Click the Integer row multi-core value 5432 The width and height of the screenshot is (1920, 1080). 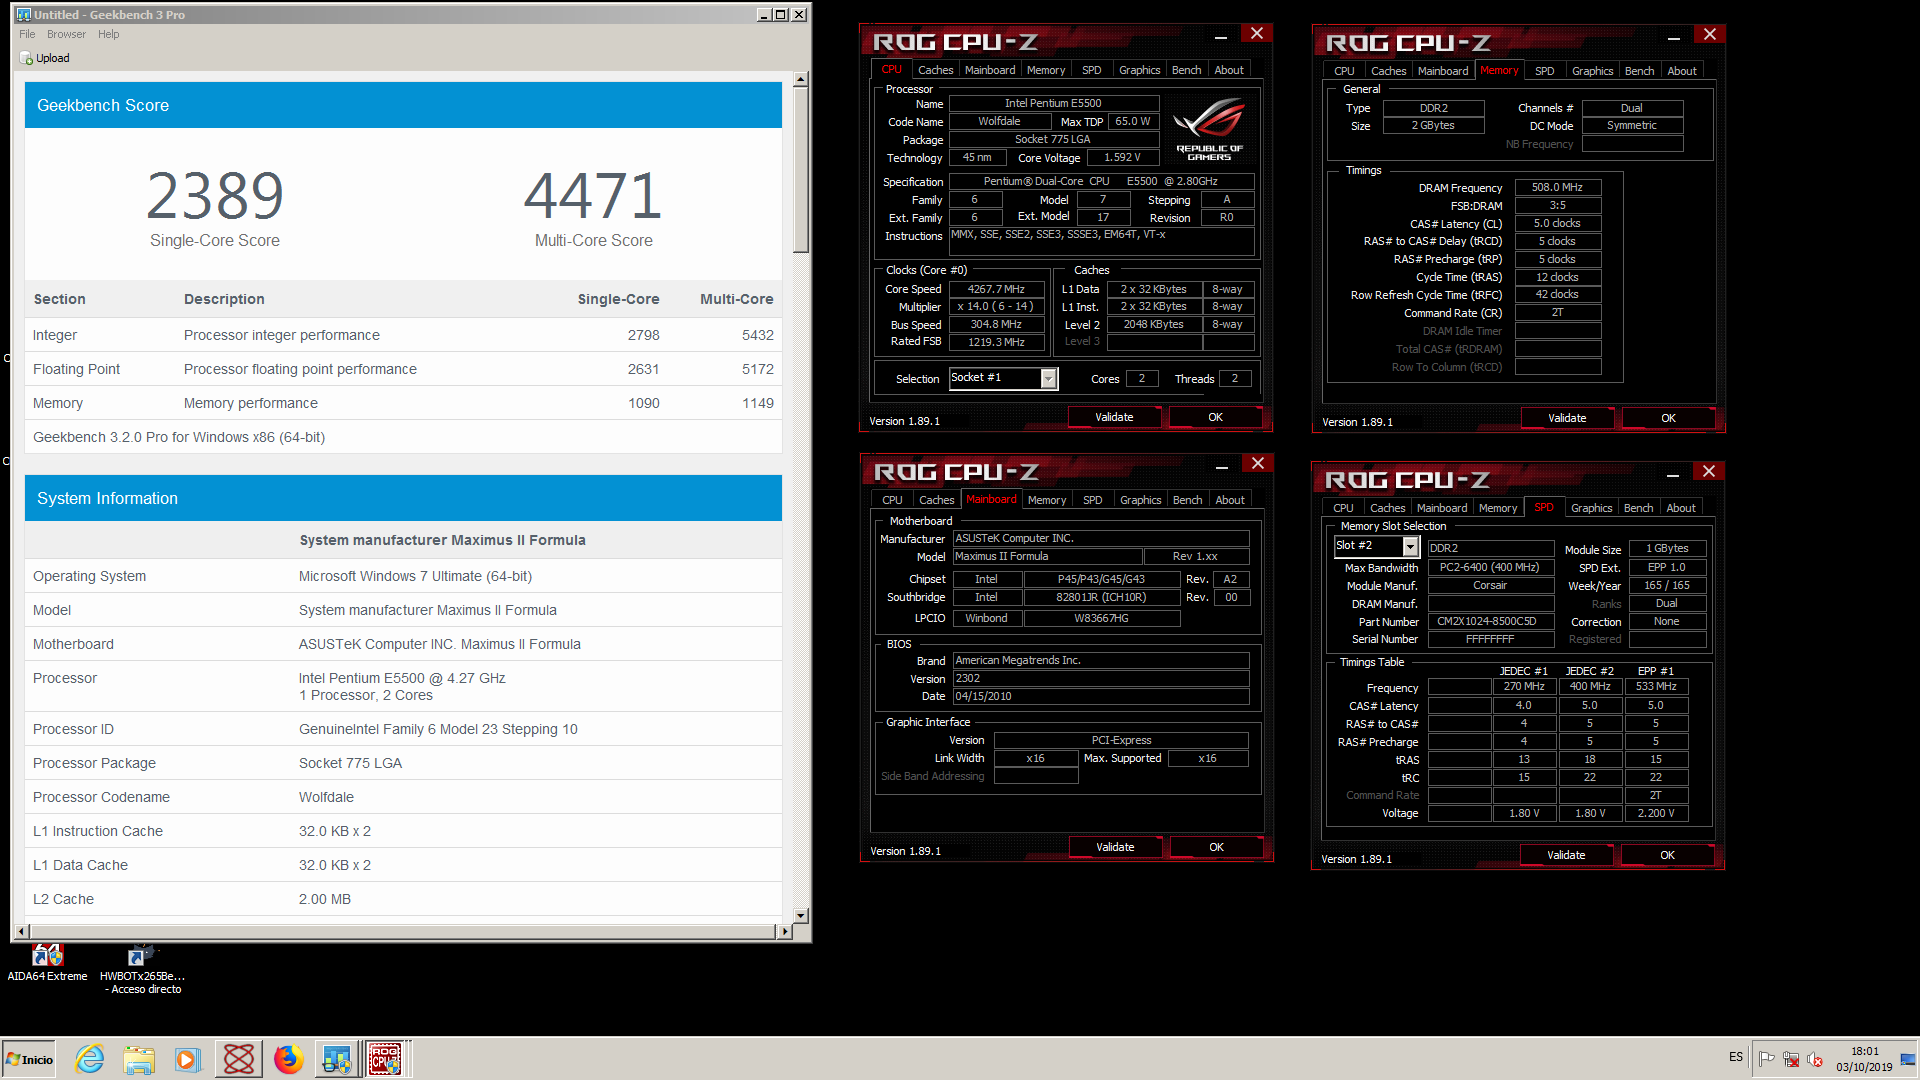point(757,335)
